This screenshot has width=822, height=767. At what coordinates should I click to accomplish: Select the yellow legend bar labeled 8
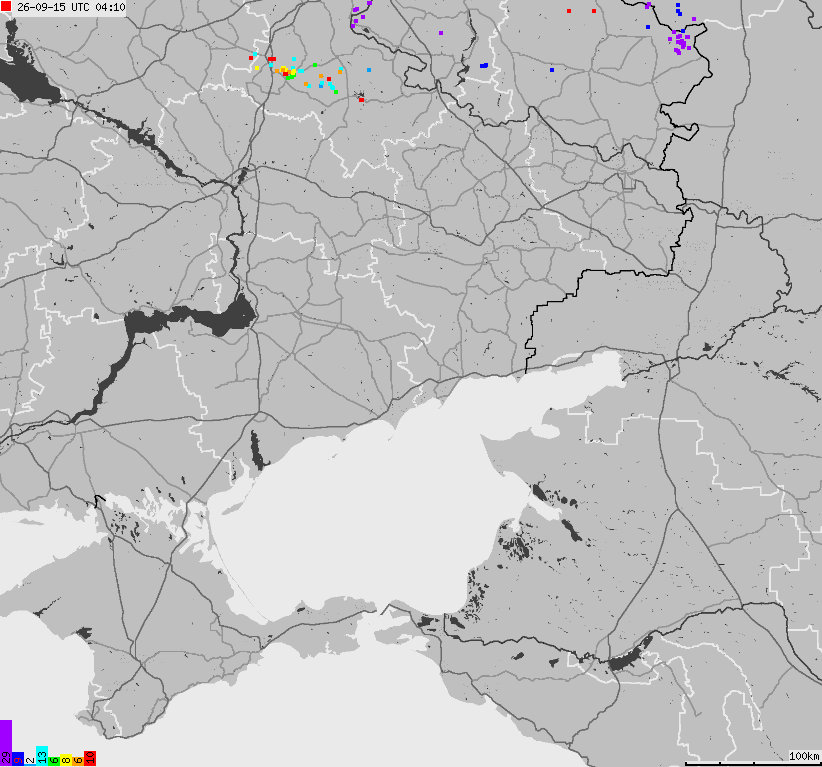click(x=66, y=760)
